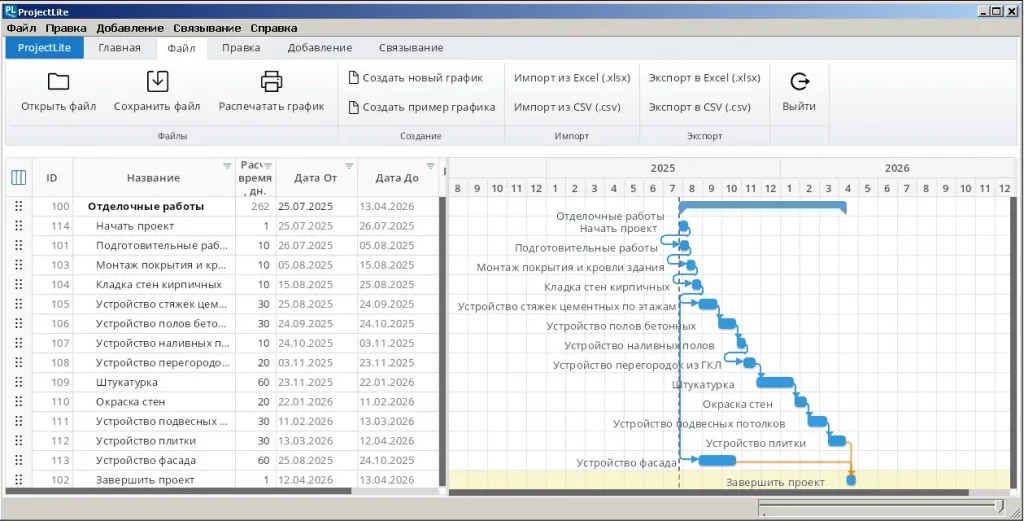The image size is (1024, 521).
Task: Open the Справка menu
Action: [x=274, y=28]
